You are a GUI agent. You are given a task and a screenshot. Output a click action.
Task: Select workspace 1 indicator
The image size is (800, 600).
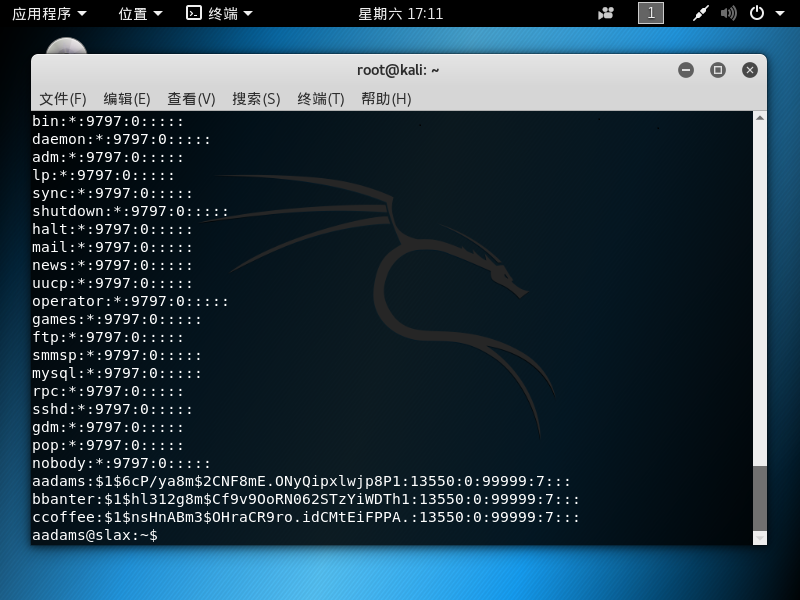(x=651, y=13)
